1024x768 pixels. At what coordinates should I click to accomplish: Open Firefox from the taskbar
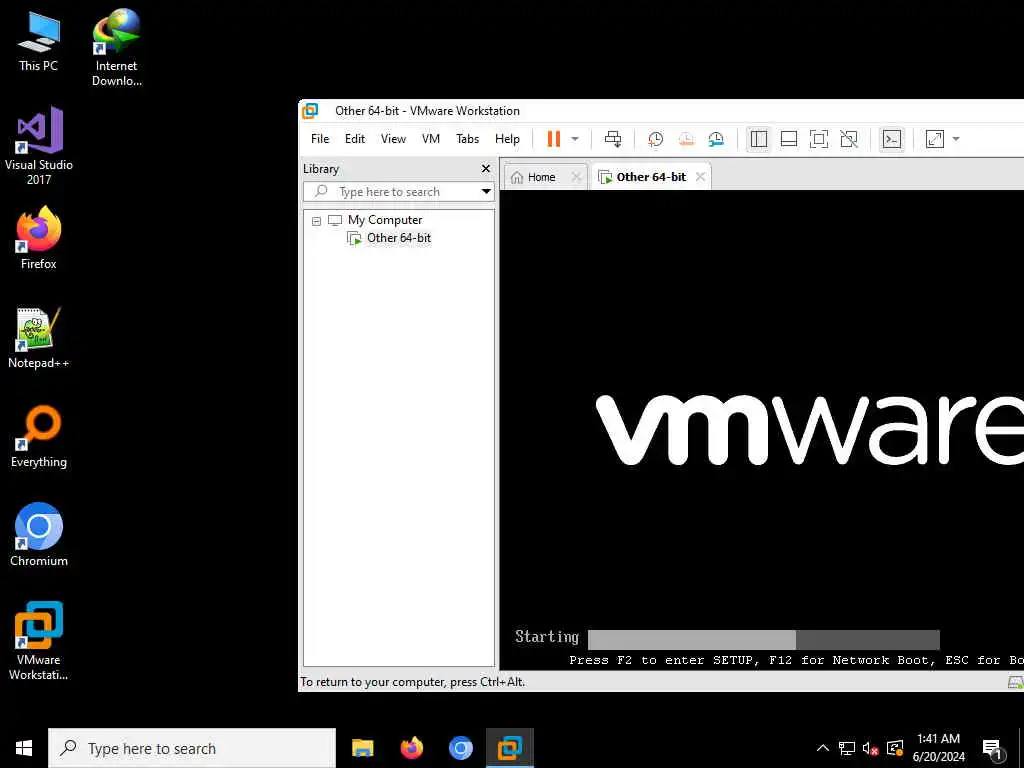[x=411, y=748]
